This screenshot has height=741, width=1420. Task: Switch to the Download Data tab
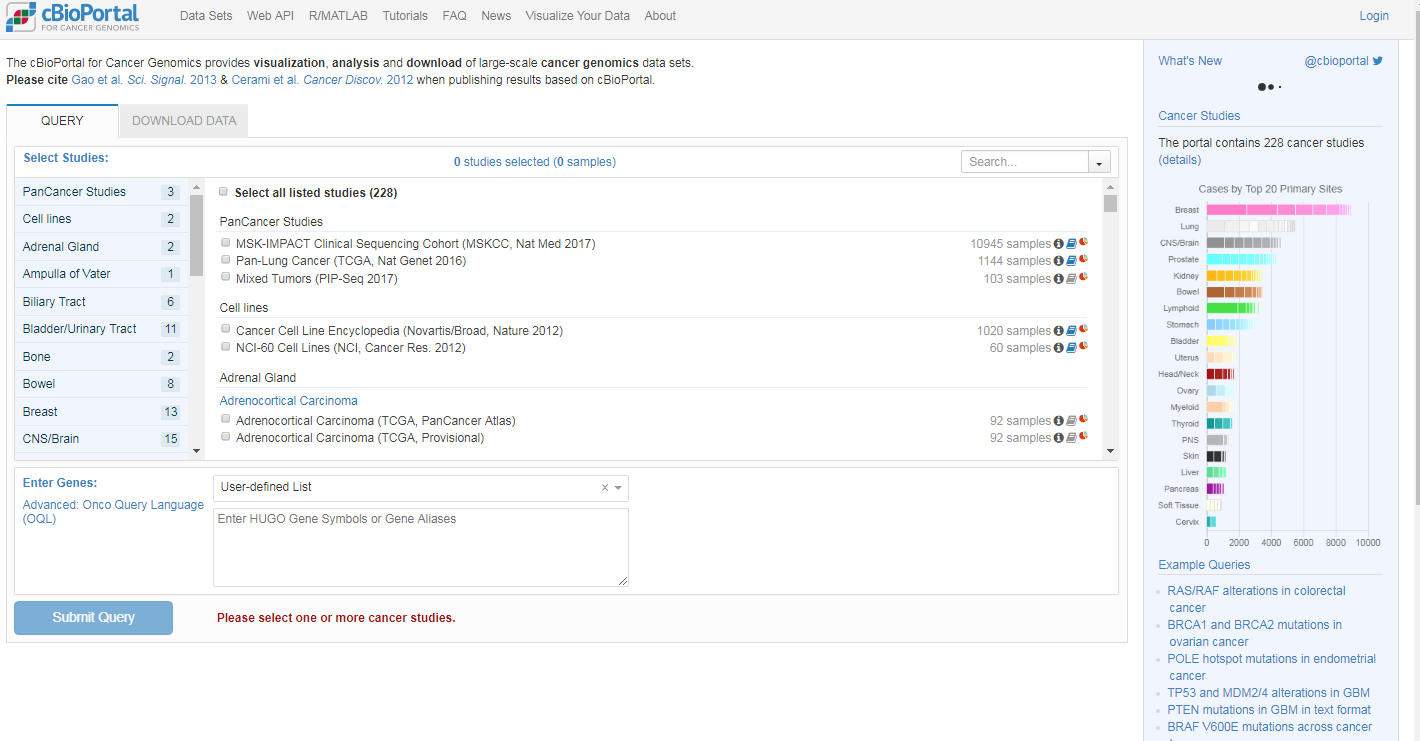coord(184,121)
